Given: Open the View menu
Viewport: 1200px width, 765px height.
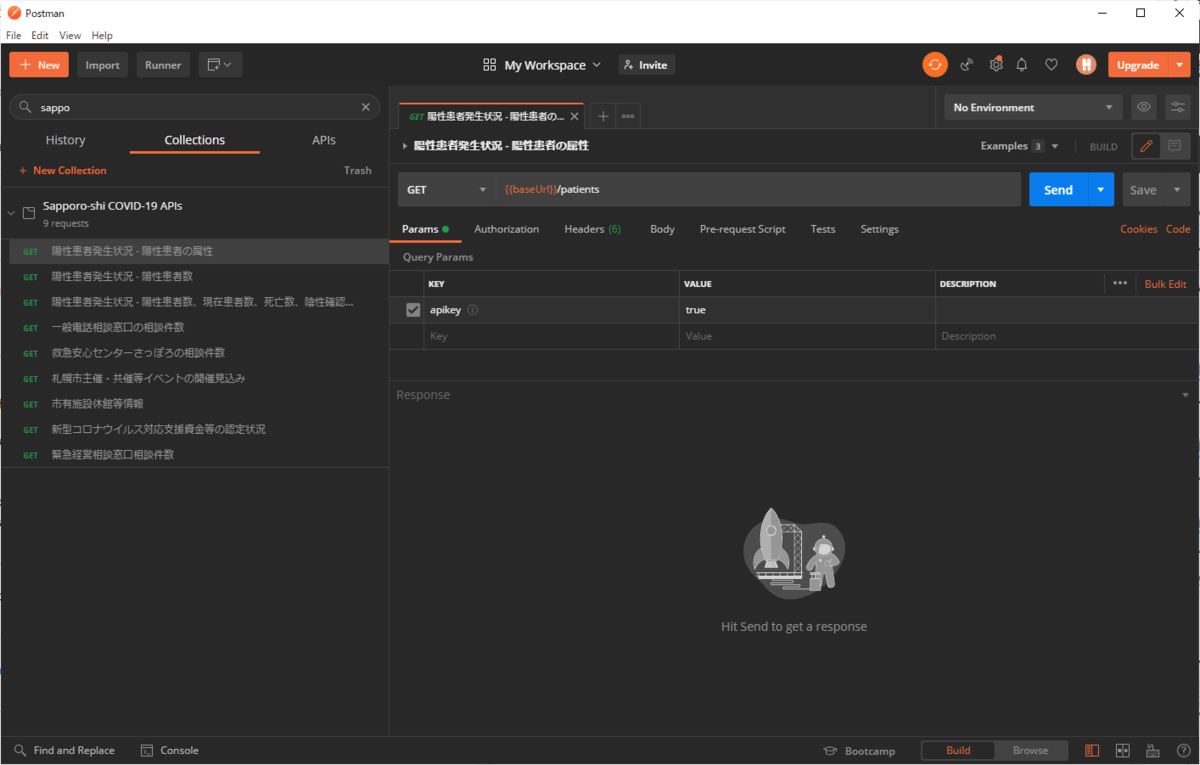Looking at the screenshot, I should [70, 35].
